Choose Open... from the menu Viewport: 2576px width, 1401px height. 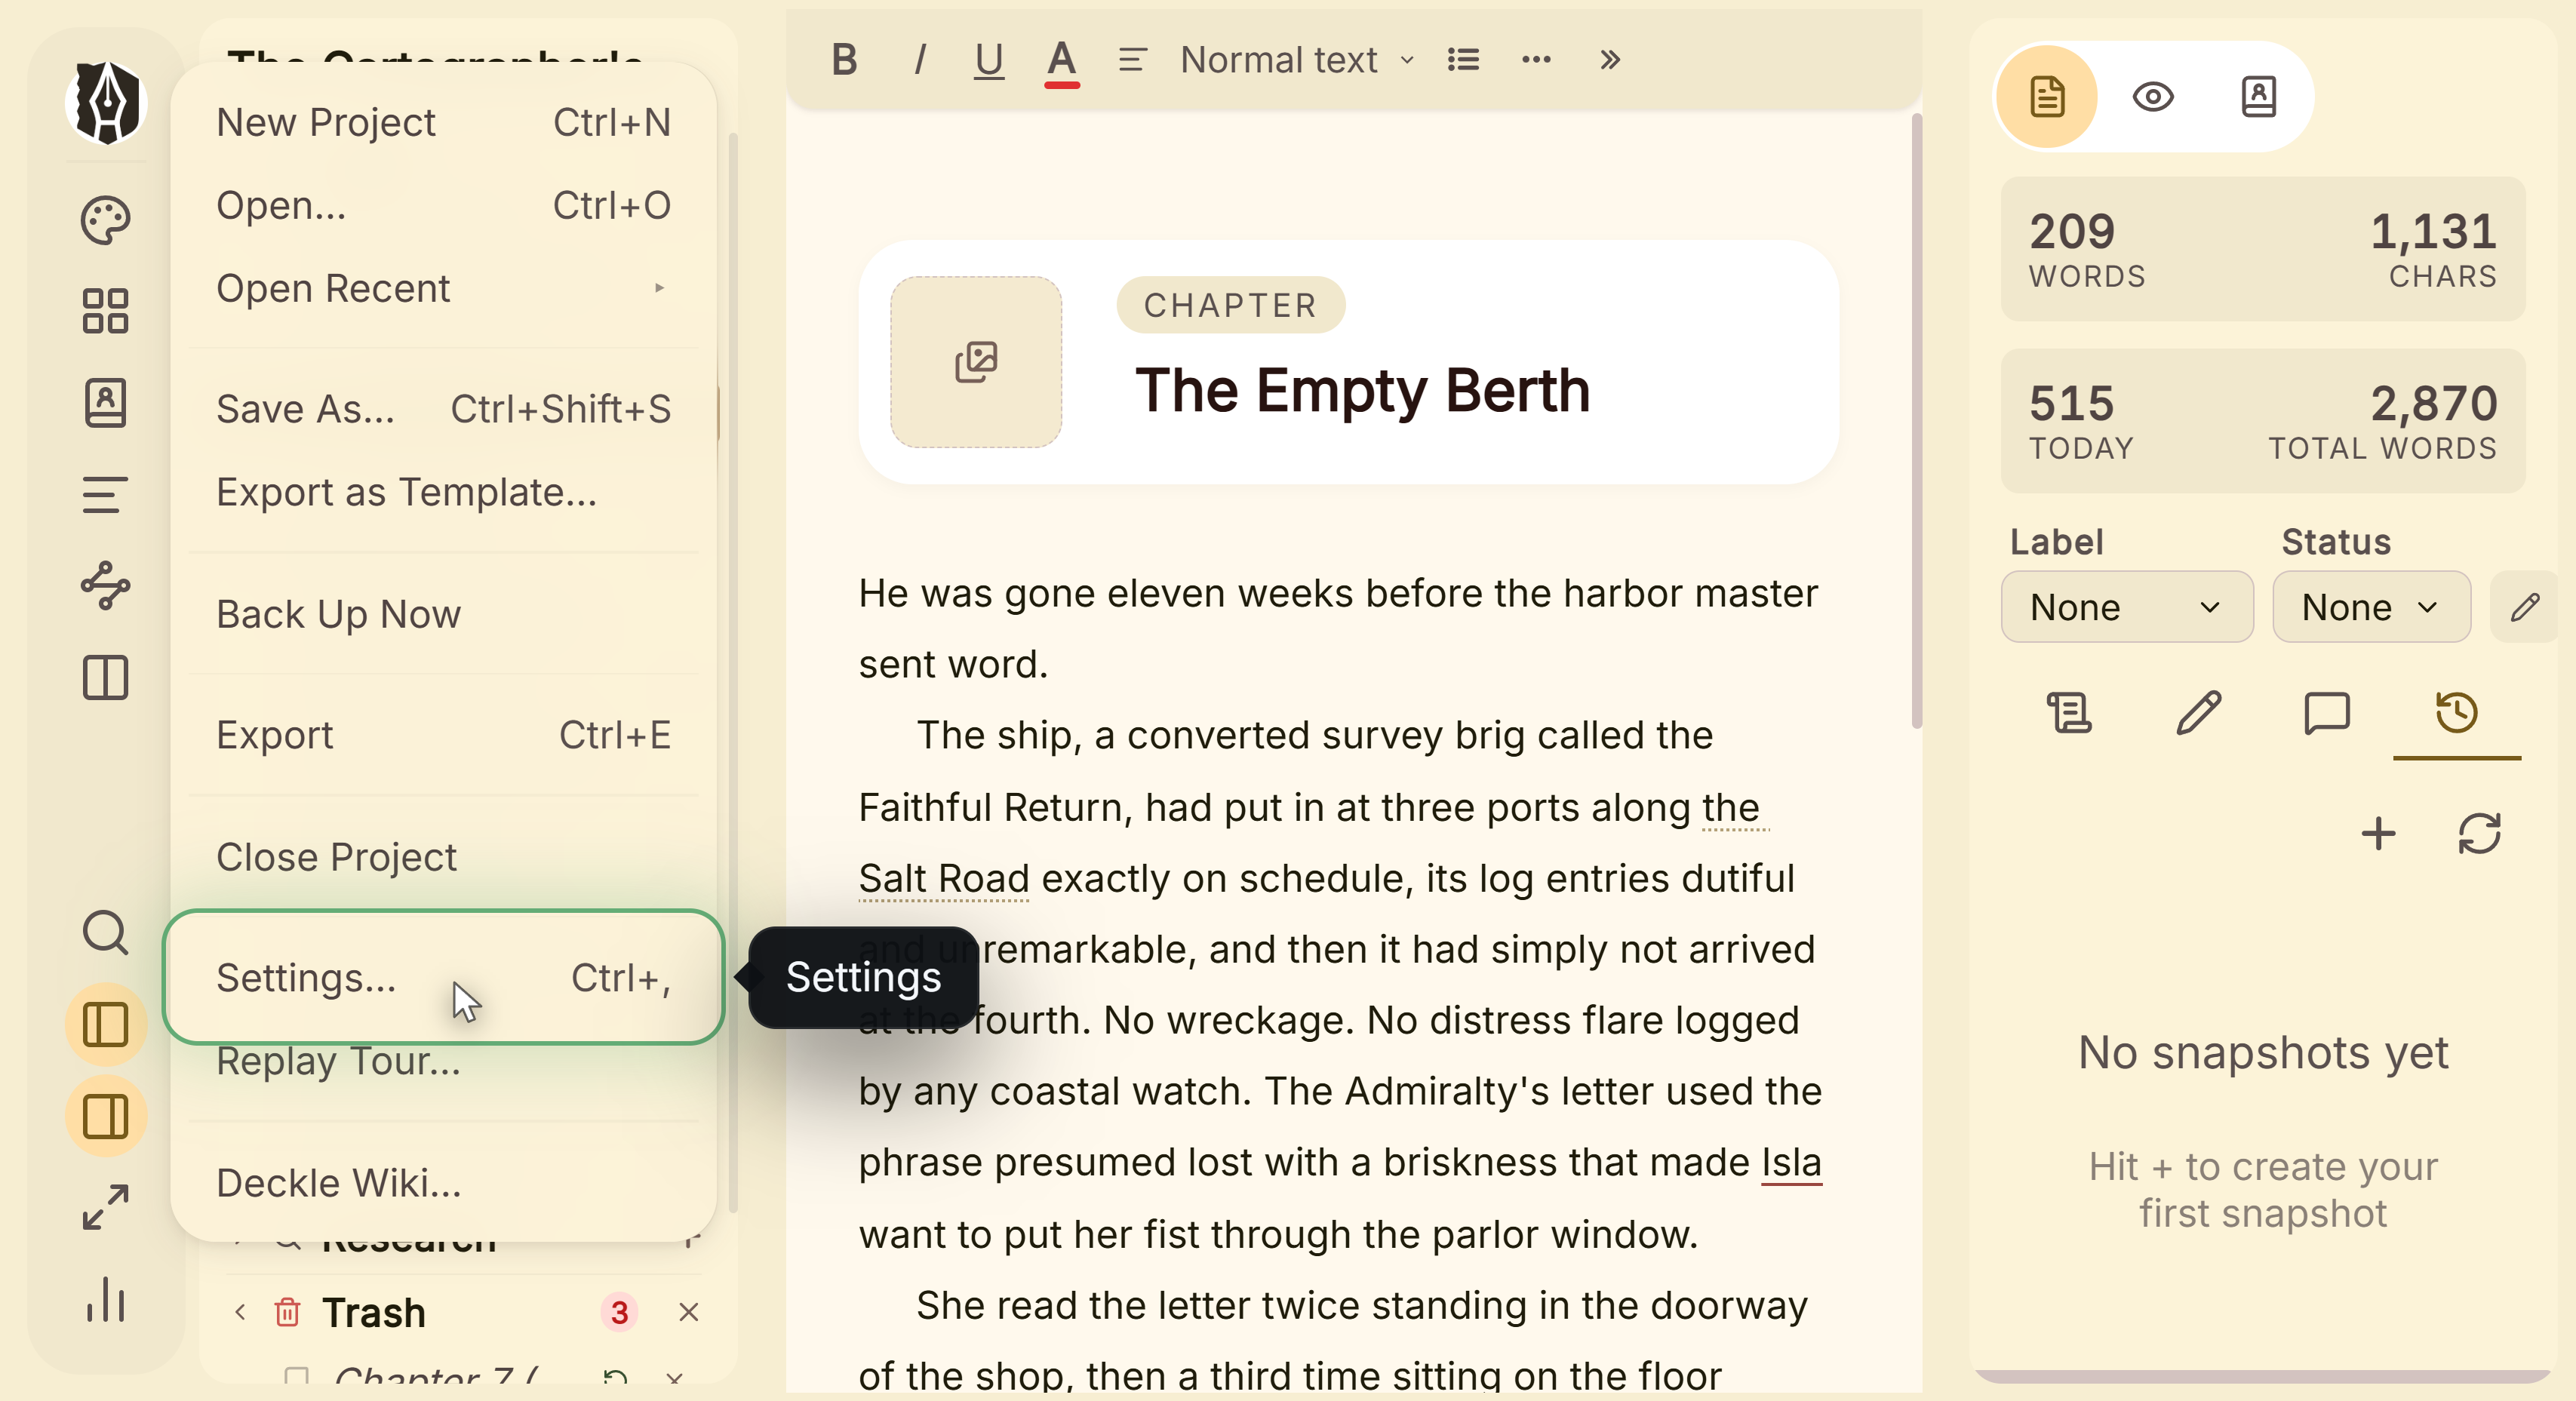[x=443, y=205]
